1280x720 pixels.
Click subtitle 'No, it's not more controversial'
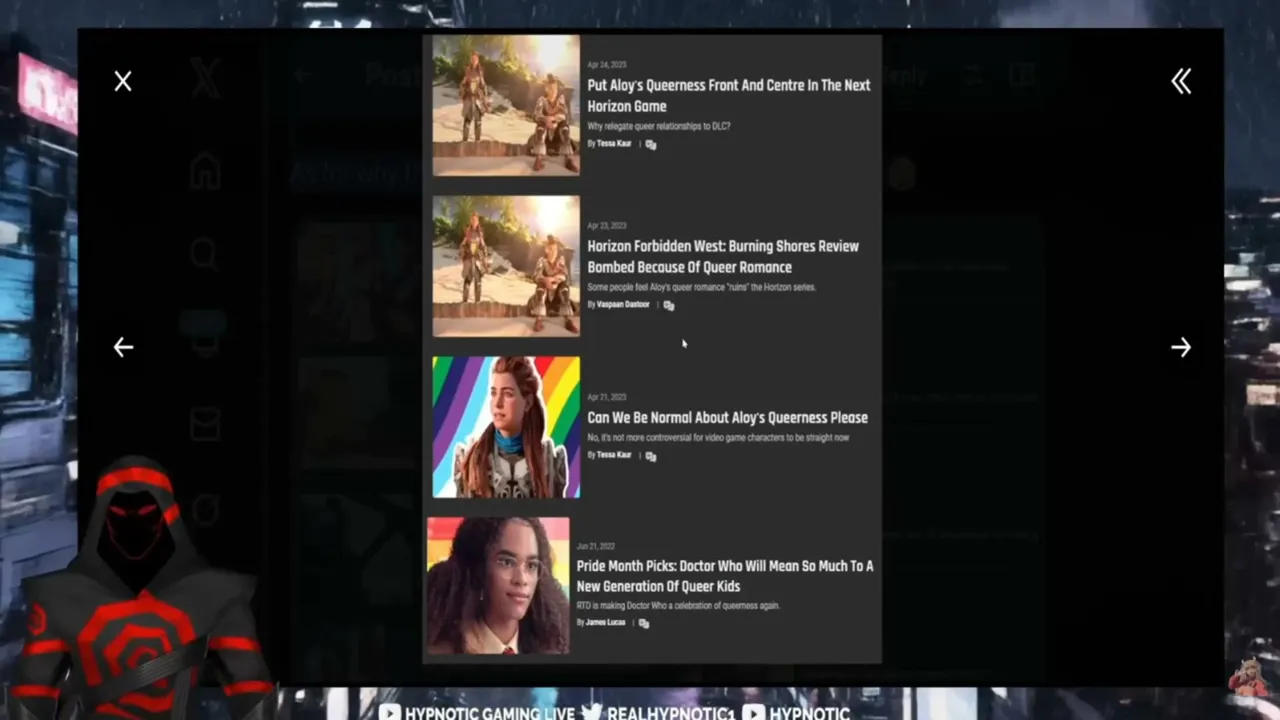click(x=718, y=438)
